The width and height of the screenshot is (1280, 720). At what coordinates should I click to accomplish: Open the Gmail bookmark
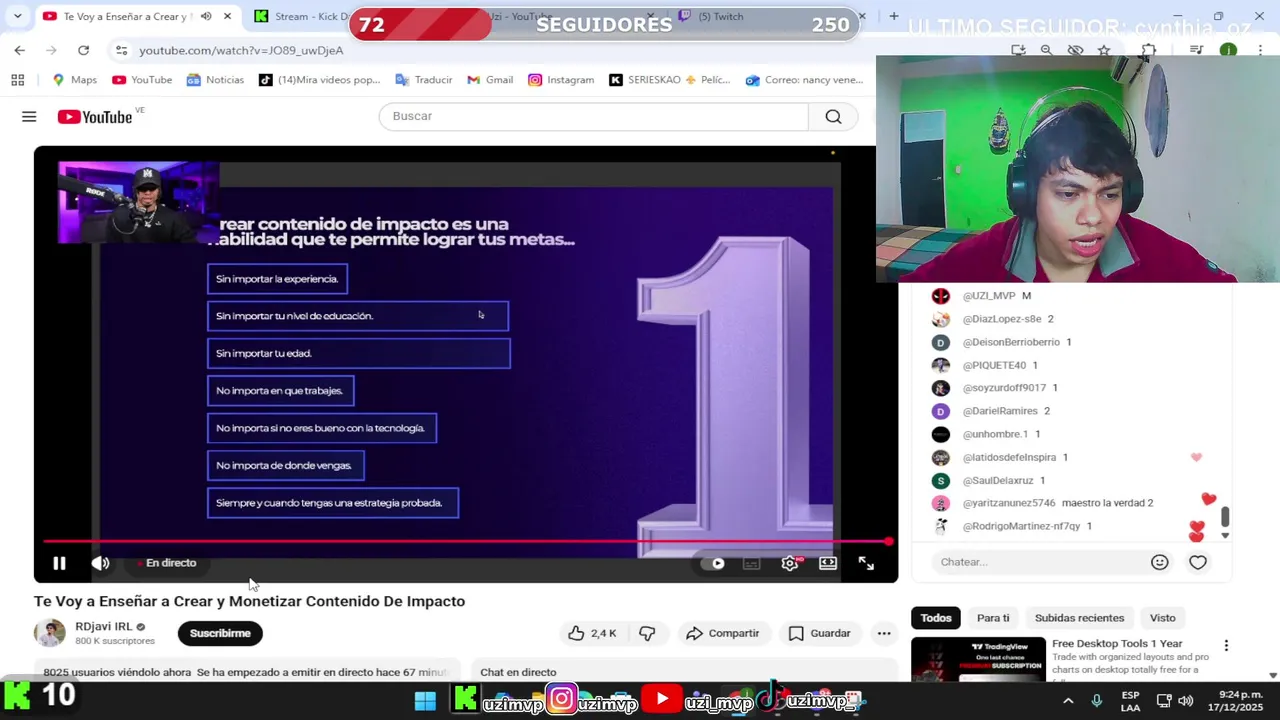[x=490, y=80]
